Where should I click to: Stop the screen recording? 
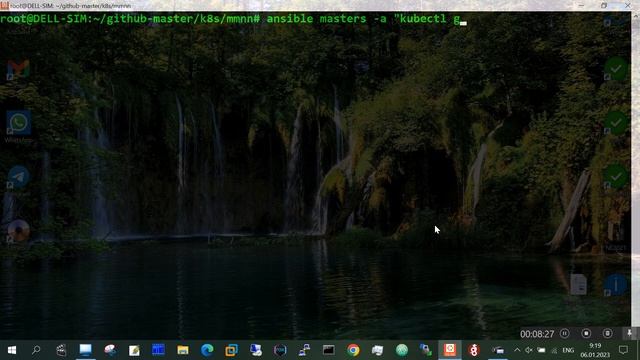click(586, 333)
